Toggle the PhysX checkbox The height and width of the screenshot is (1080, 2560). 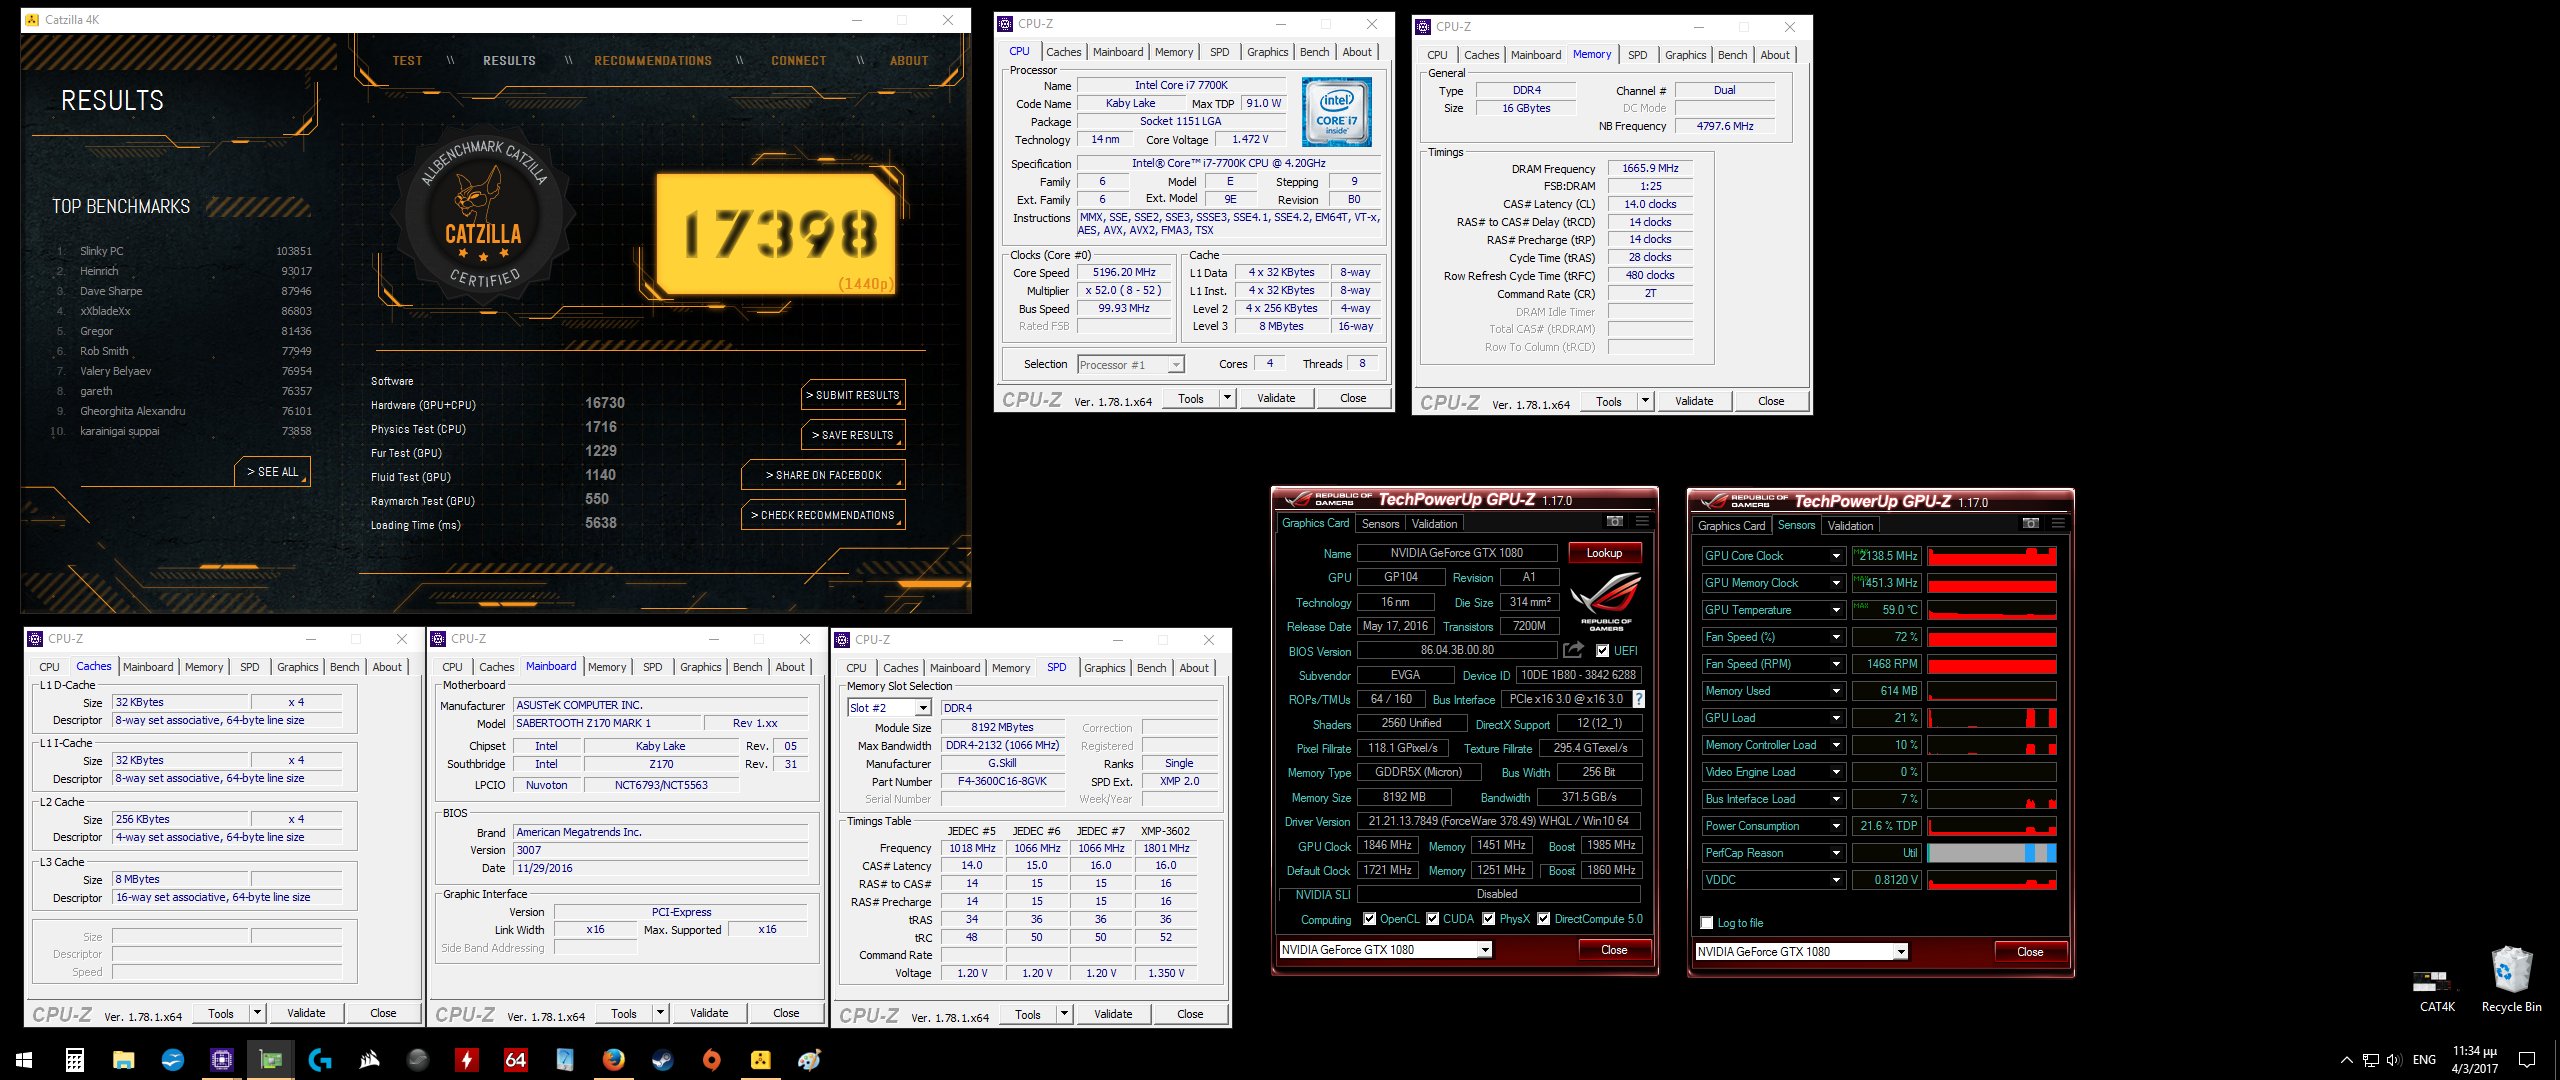[x=1489, y=918]
